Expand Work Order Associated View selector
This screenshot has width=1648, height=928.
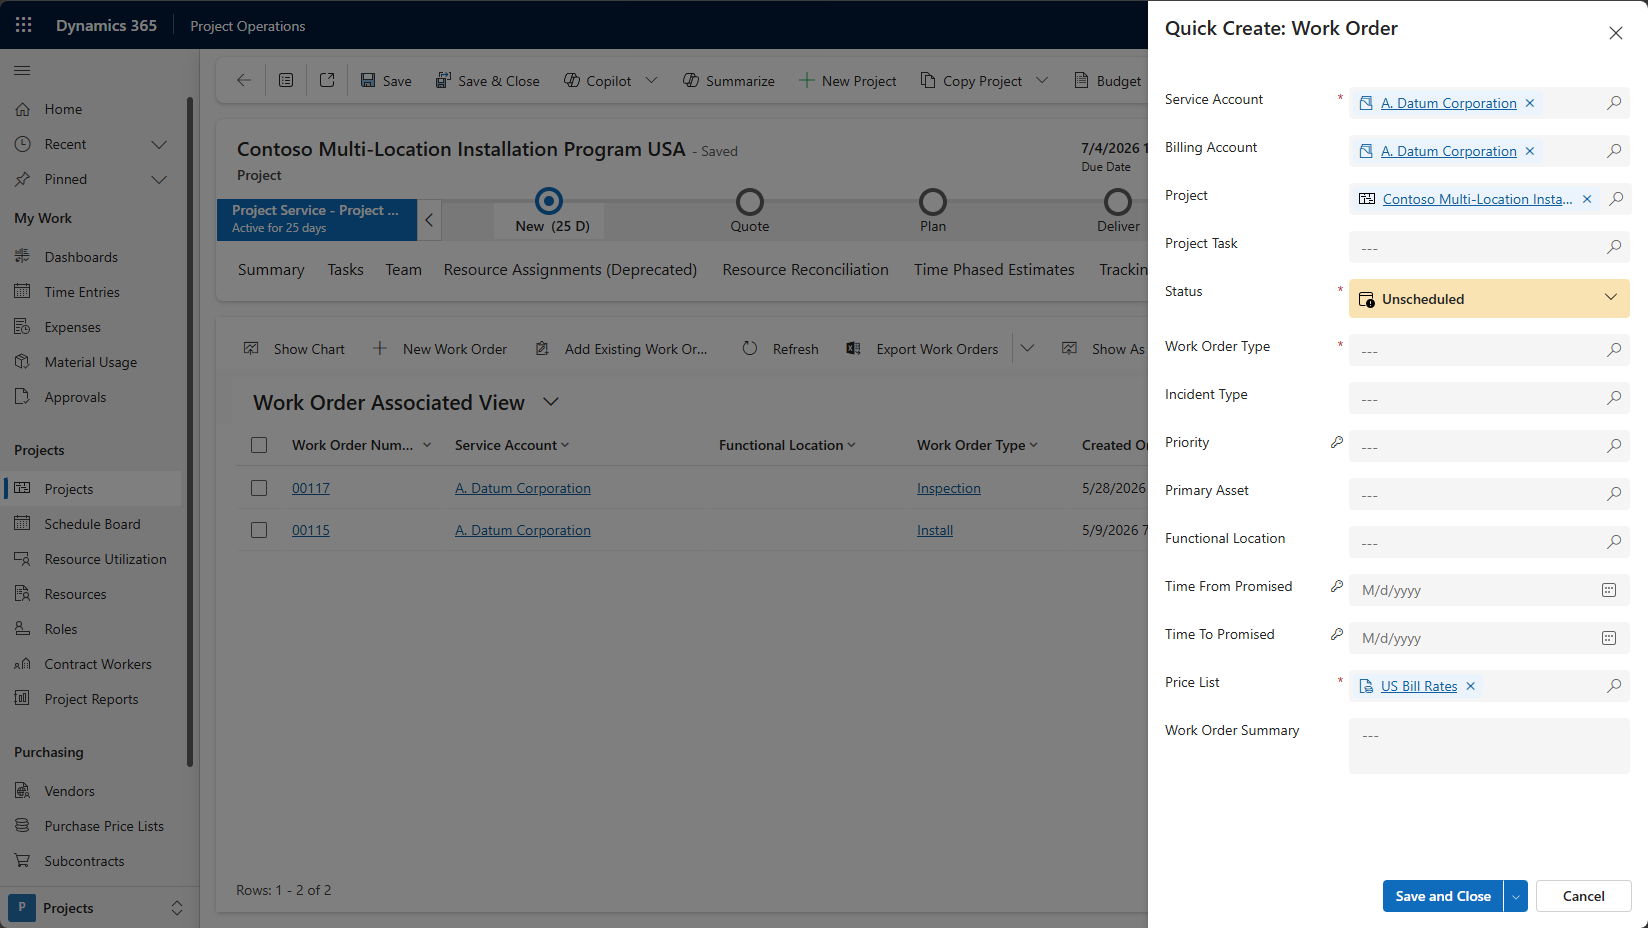(x=551, y=402)
